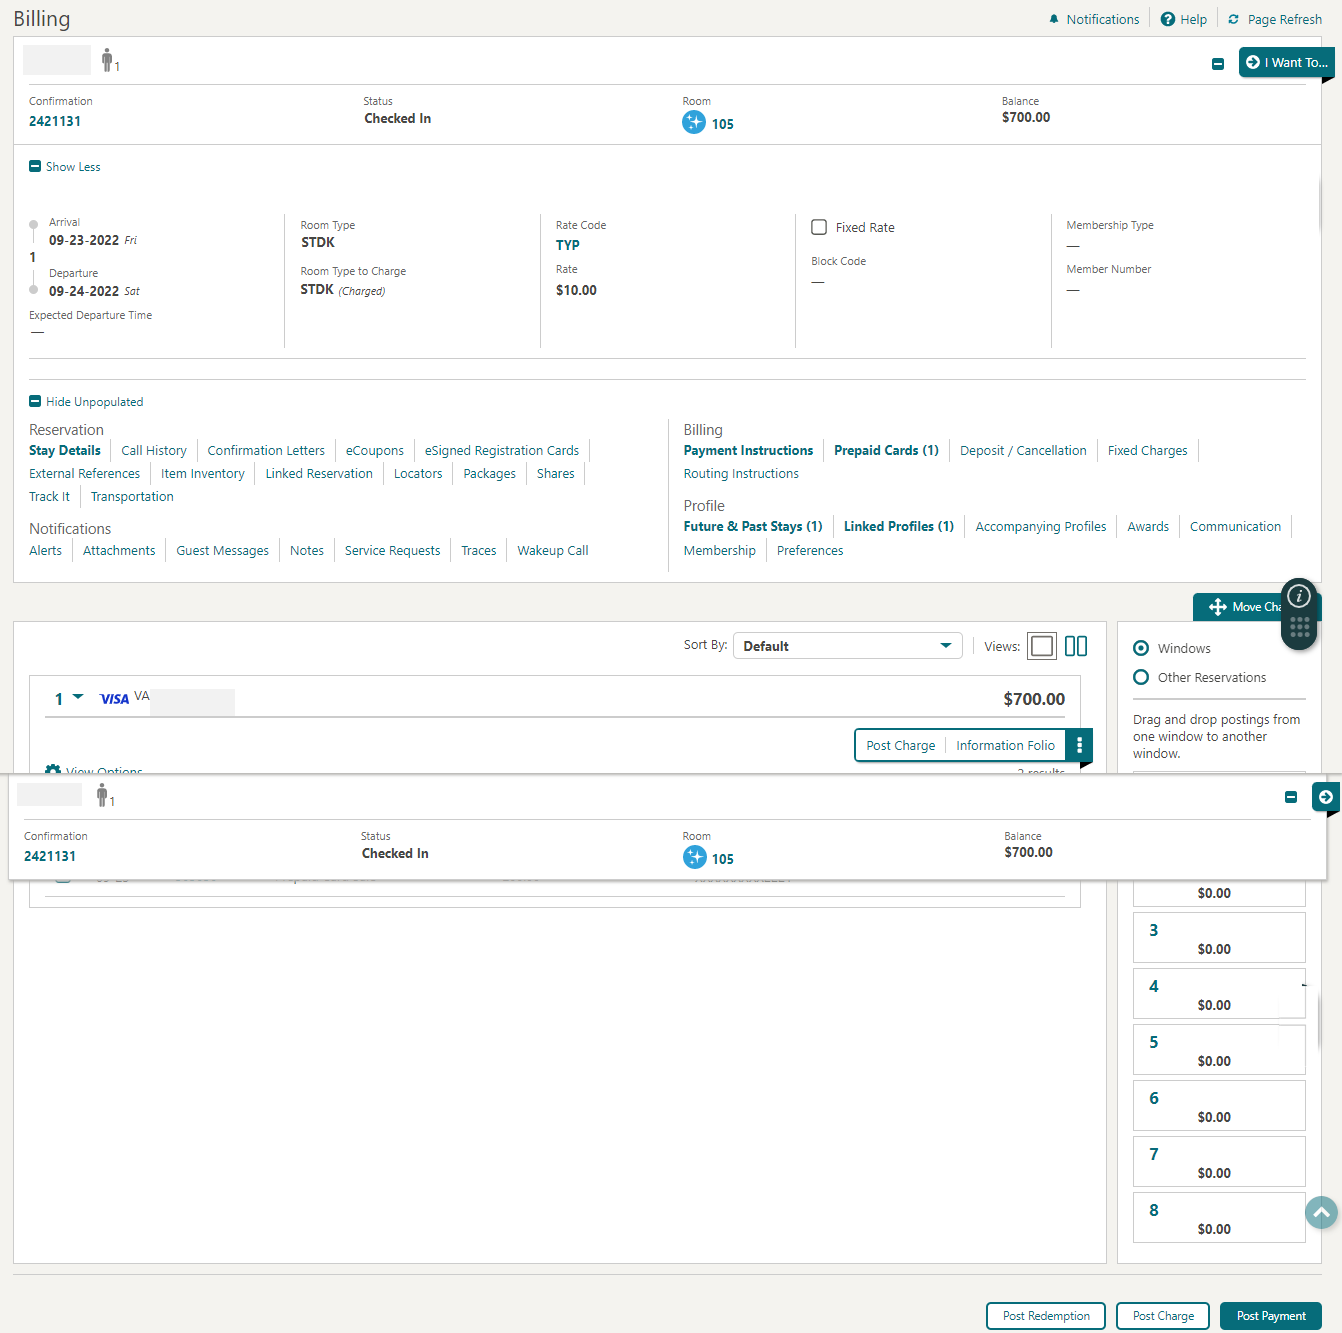
Task: Switch to single window view icon
Action: tap(1042, 646)
